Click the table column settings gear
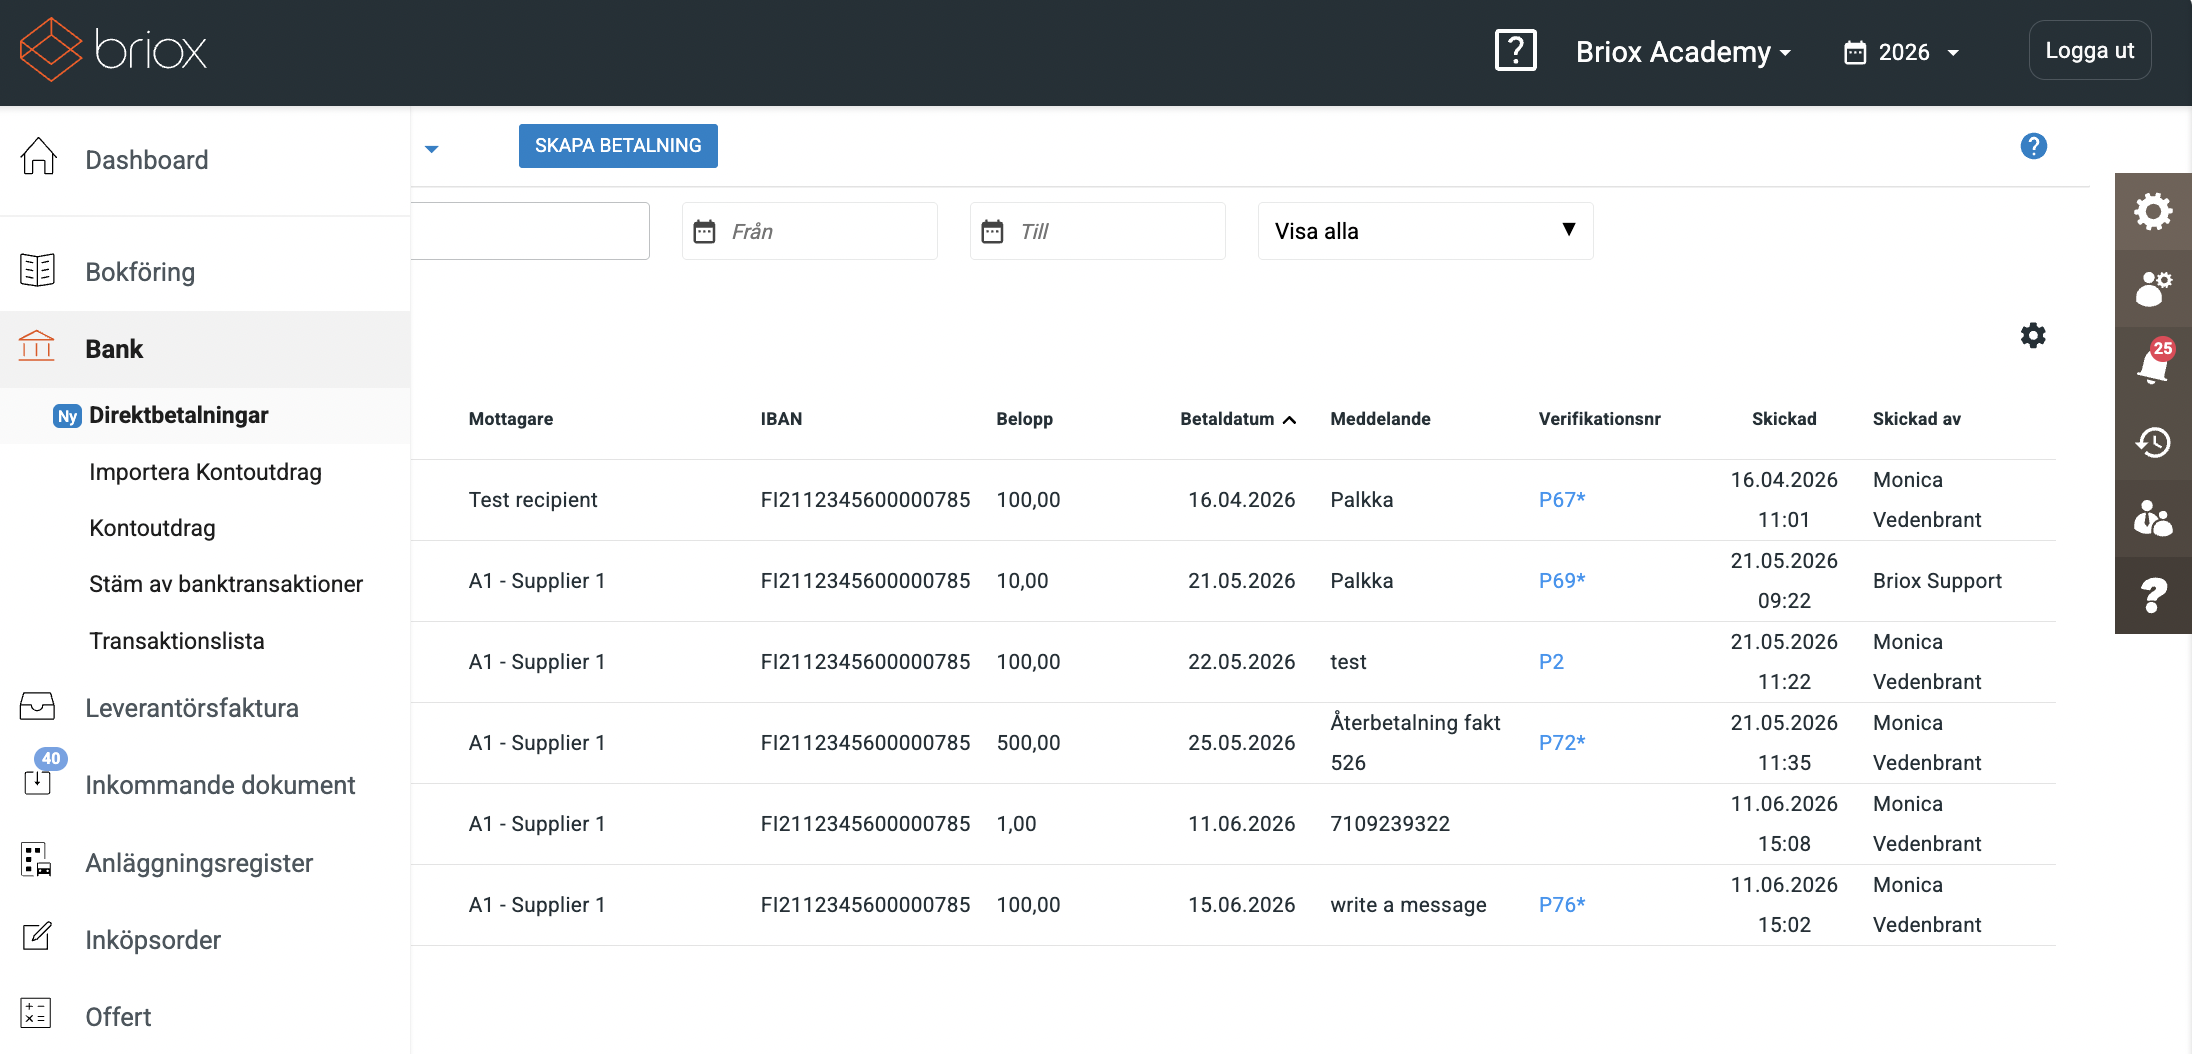The width and height of the screenshot is (2194, 1054). click(2033, 335)
